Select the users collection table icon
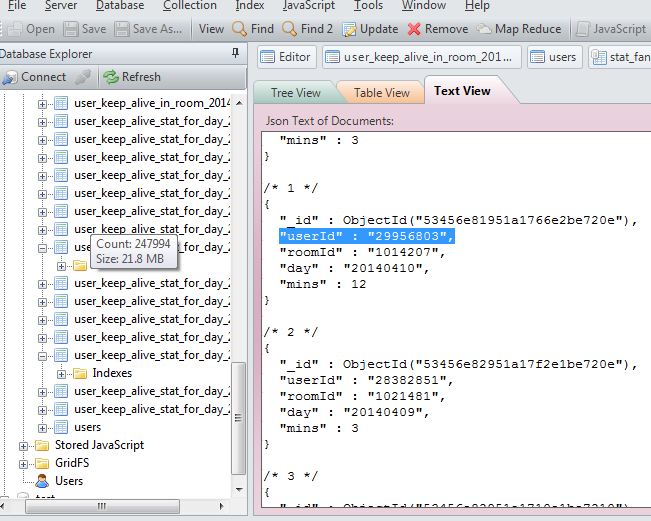Screen dimensions: 651x521 (x=61, y=427)
